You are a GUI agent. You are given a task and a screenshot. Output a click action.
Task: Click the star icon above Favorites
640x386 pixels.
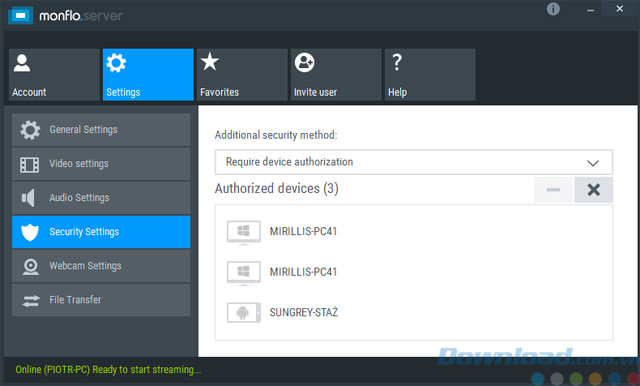pos(210,62)
